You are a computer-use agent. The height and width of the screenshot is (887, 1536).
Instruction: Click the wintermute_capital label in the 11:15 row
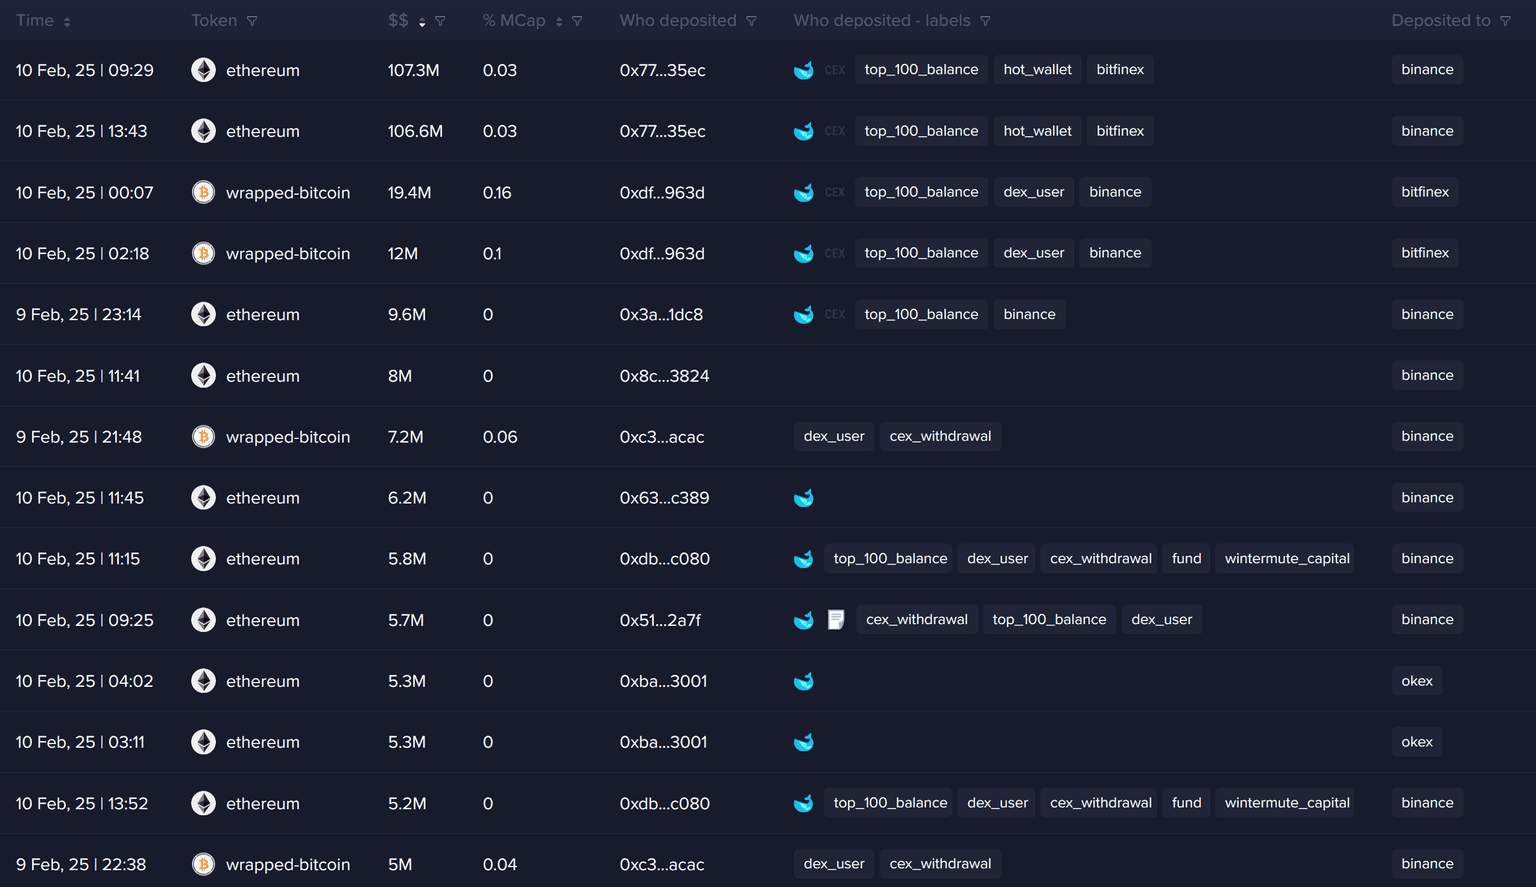[1286, 559]
